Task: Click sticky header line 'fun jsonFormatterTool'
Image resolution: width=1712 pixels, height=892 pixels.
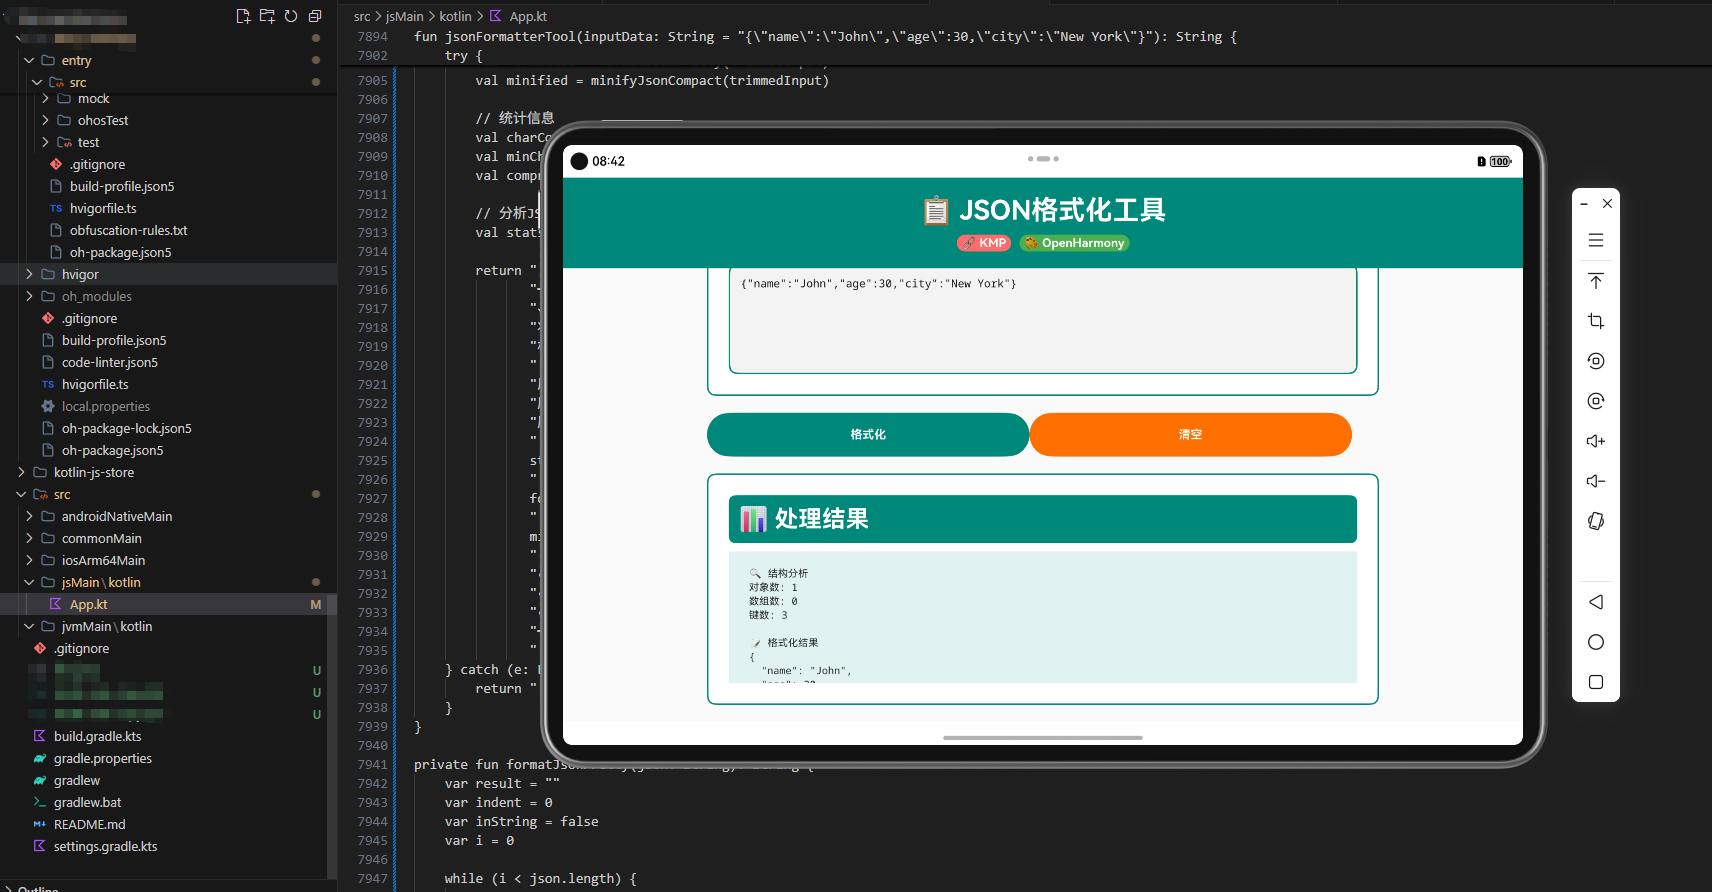Action: pos(825,36)
